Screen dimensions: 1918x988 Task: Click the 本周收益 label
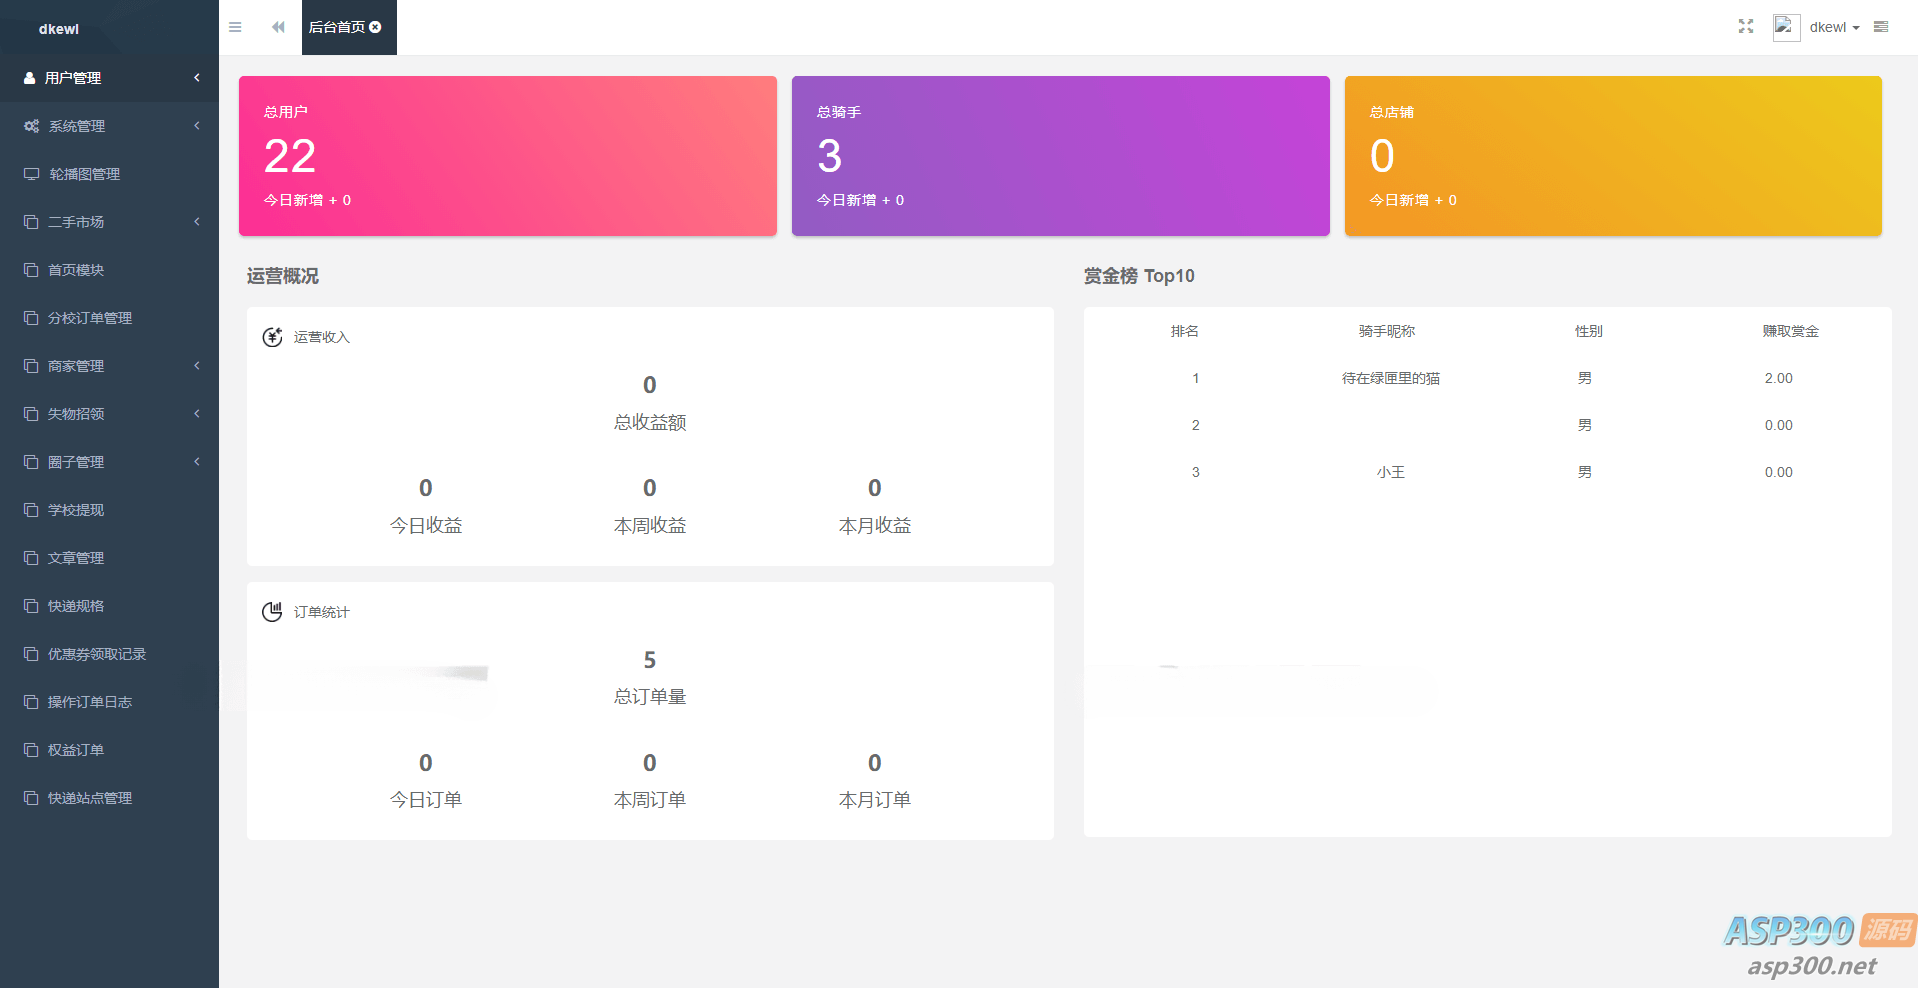(650, 526)
